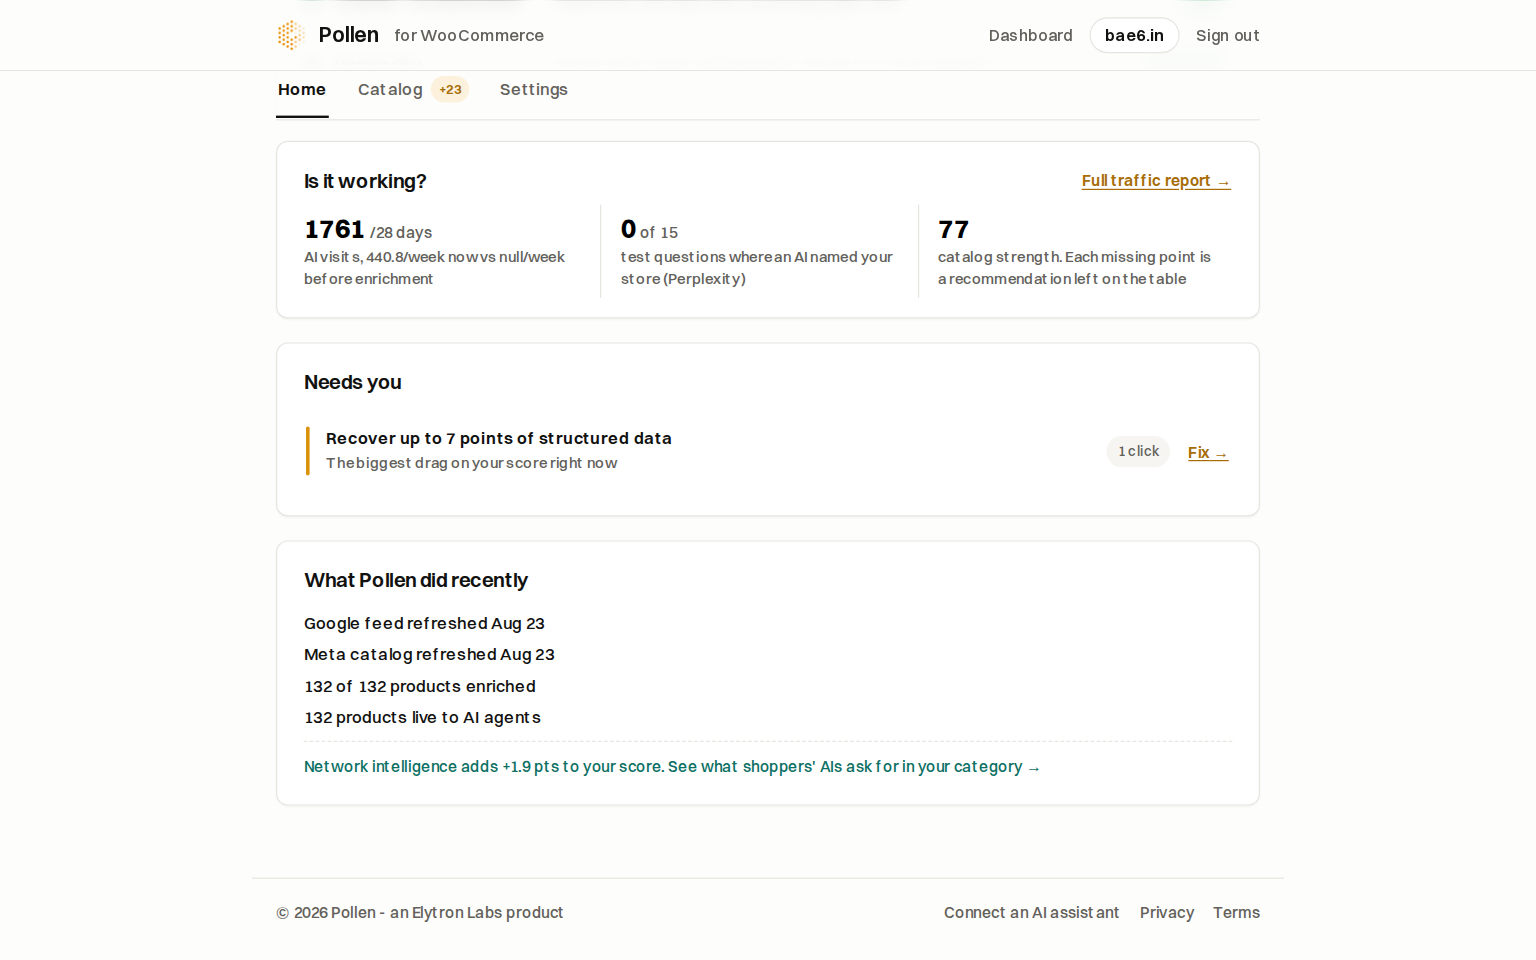Open the Privacy footer link
1536x960 pixels.
click(x=1166, y=912)
